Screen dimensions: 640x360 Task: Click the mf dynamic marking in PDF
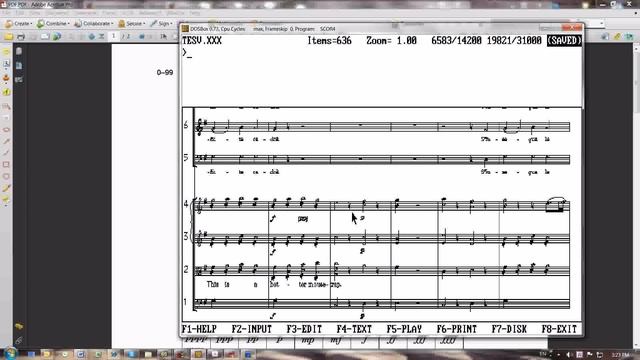tap(336, 340)
